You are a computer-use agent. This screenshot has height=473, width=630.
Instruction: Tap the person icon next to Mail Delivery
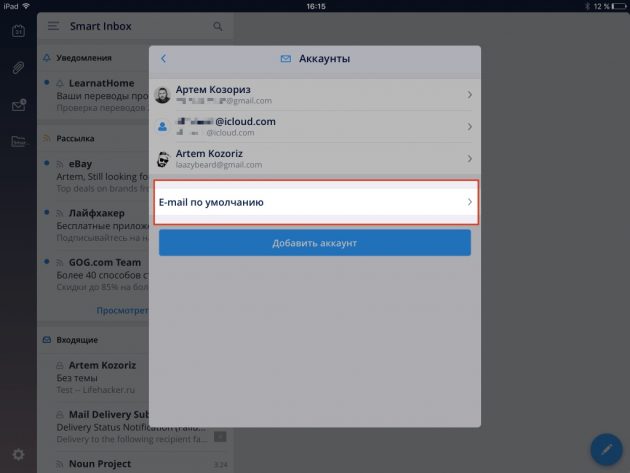point(60,415)
